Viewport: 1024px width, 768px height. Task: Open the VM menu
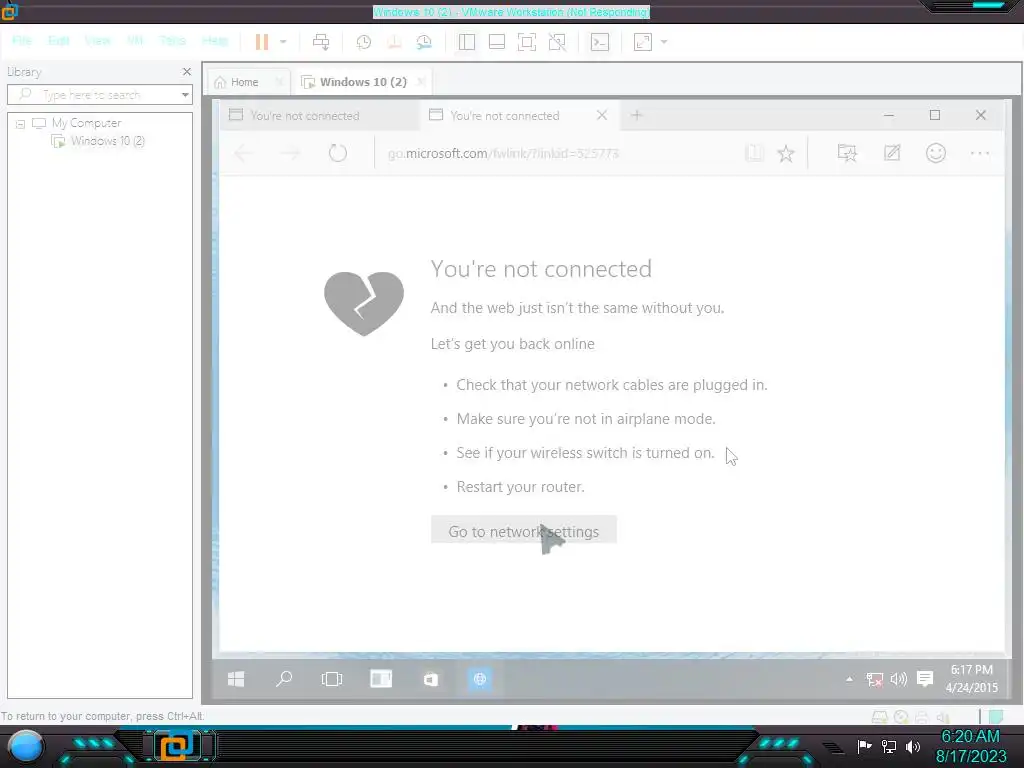[x=135, y=41]
